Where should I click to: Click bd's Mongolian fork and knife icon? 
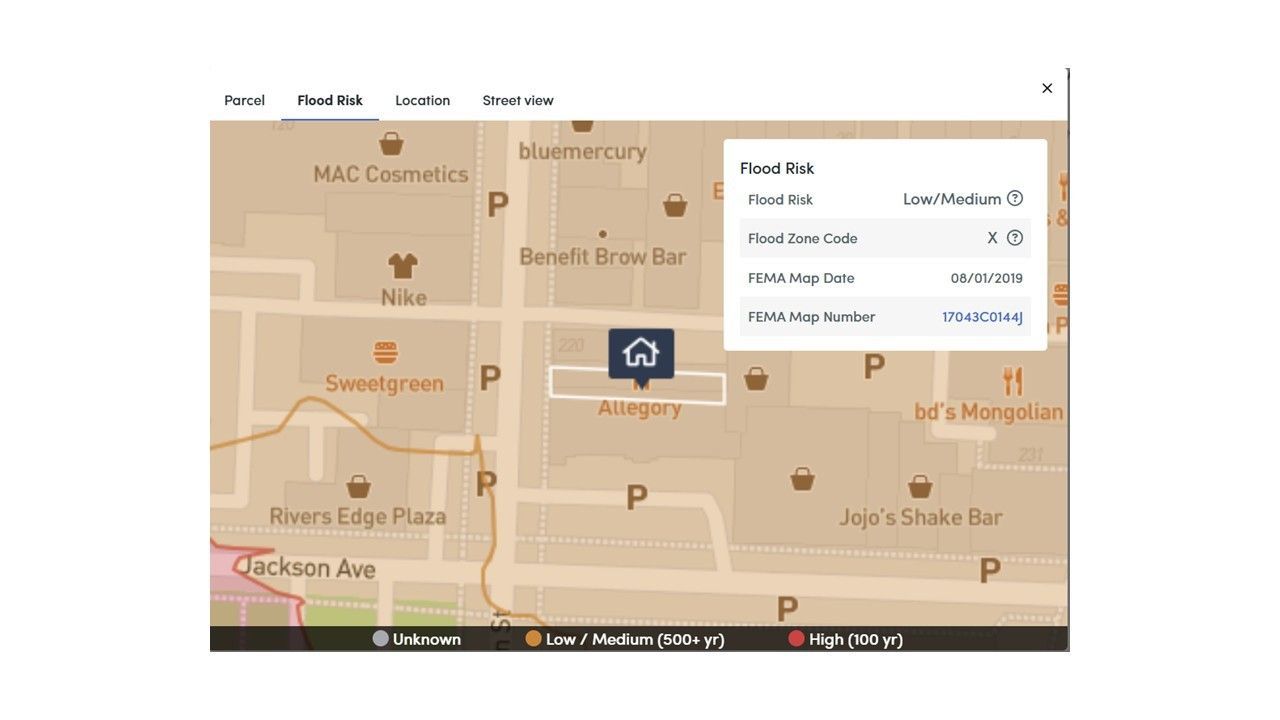[1013, 381]
